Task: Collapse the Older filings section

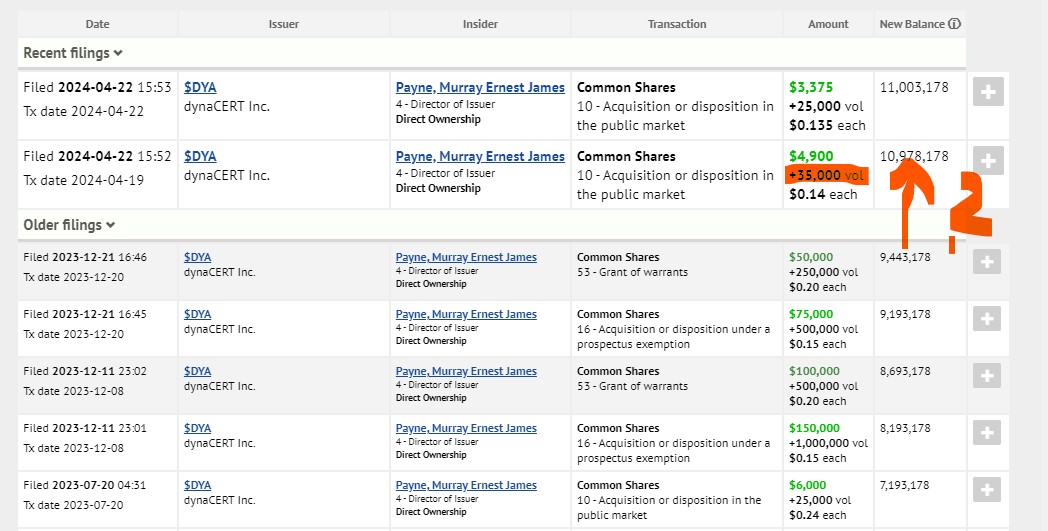Action: [69, 226]
